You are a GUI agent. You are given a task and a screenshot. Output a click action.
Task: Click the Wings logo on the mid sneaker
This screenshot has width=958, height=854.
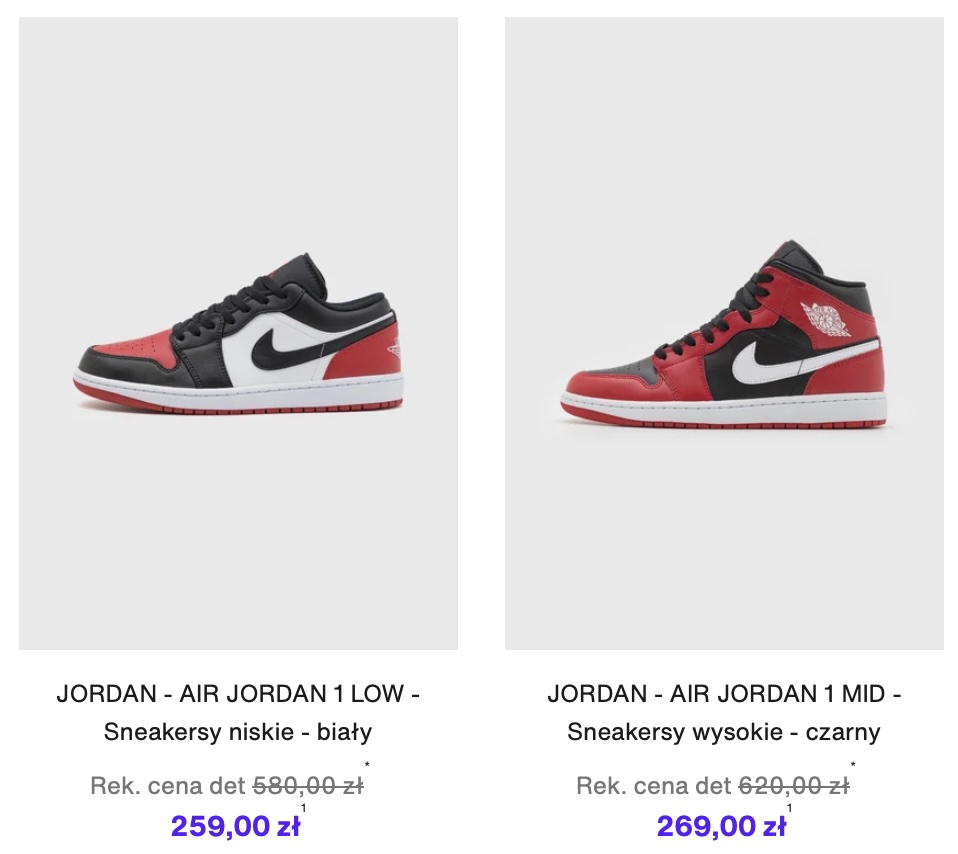(x=825, y=319)
